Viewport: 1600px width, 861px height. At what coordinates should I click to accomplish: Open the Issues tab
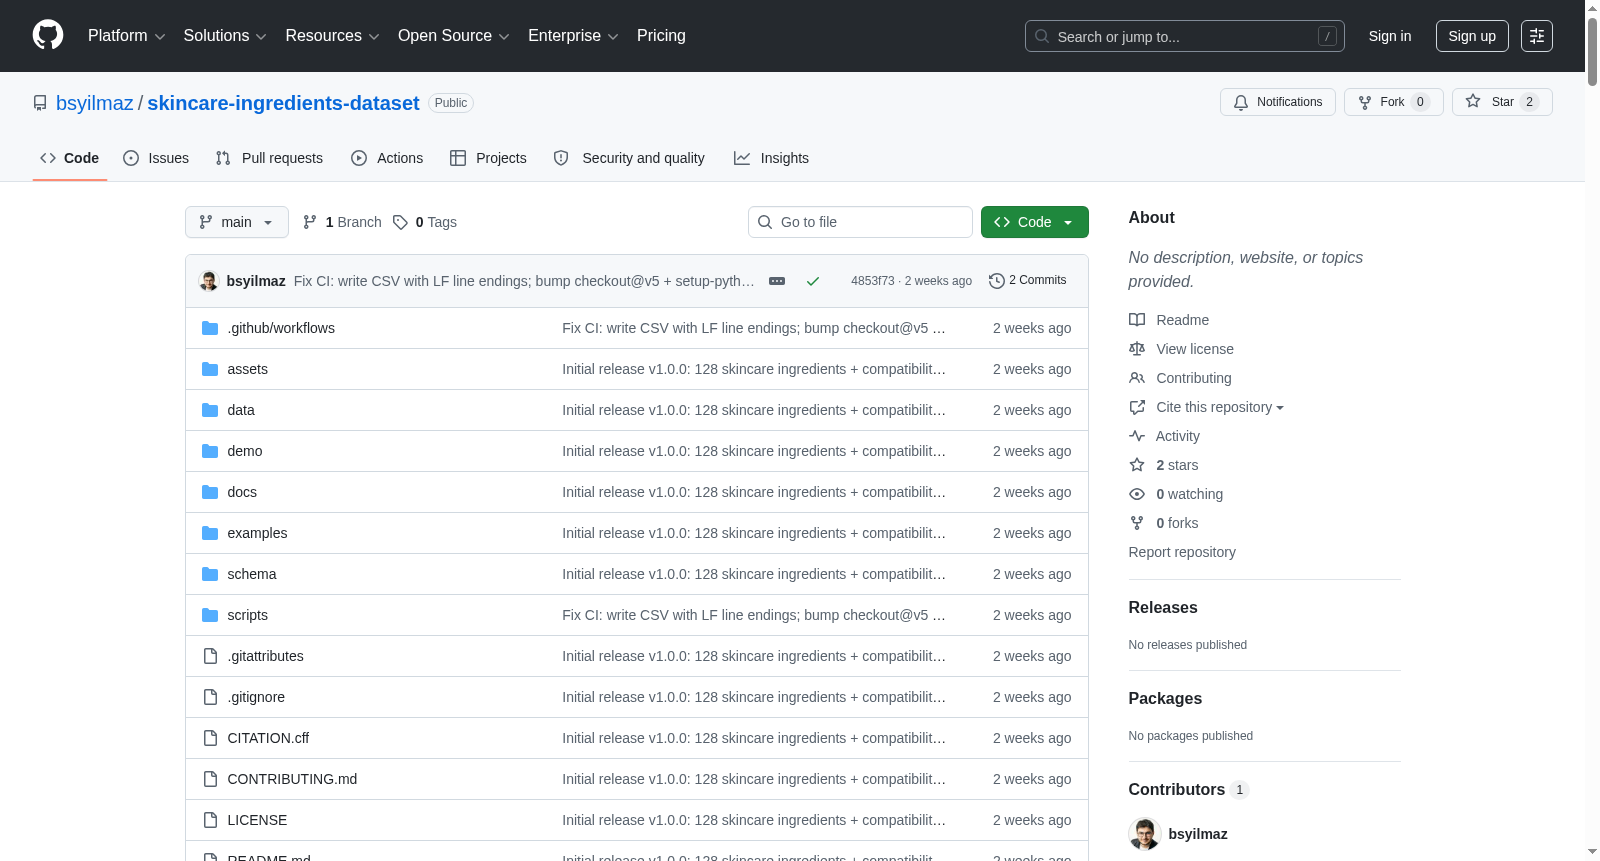(156, 158)
